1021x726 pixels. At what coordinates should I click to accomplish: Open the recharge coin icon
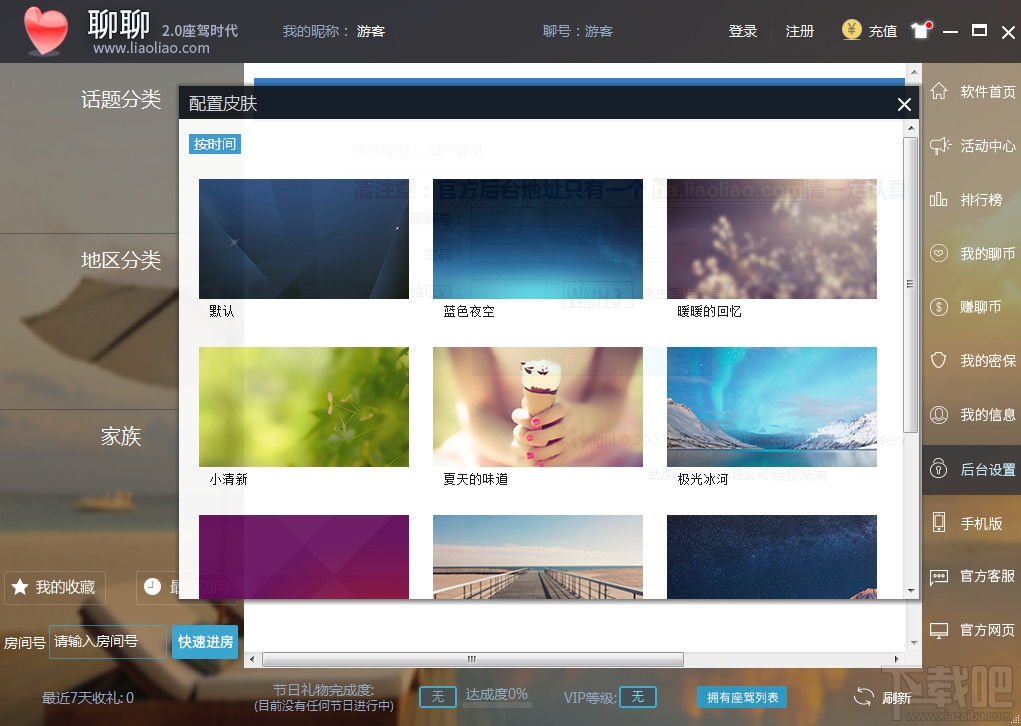pos(852,29)
